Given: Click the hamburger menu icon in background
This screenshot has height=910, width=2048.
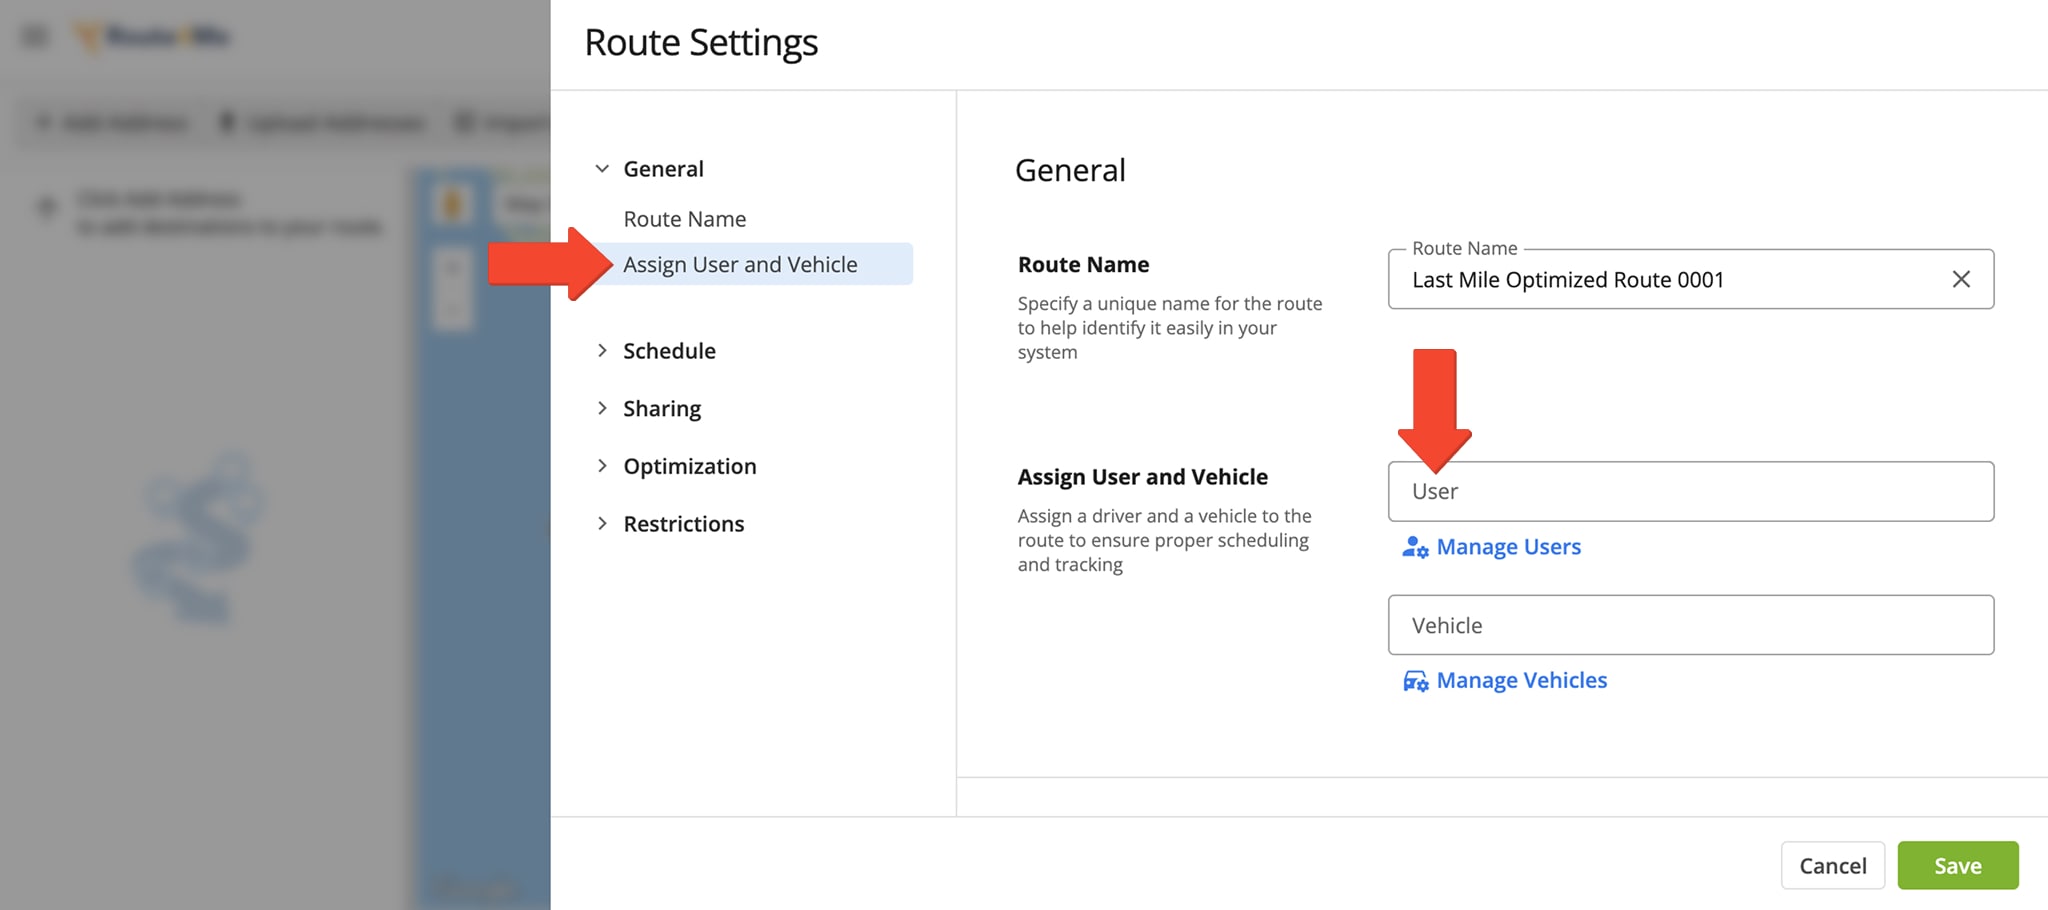Looking at the screenshot, I should (x=35, y=37).
